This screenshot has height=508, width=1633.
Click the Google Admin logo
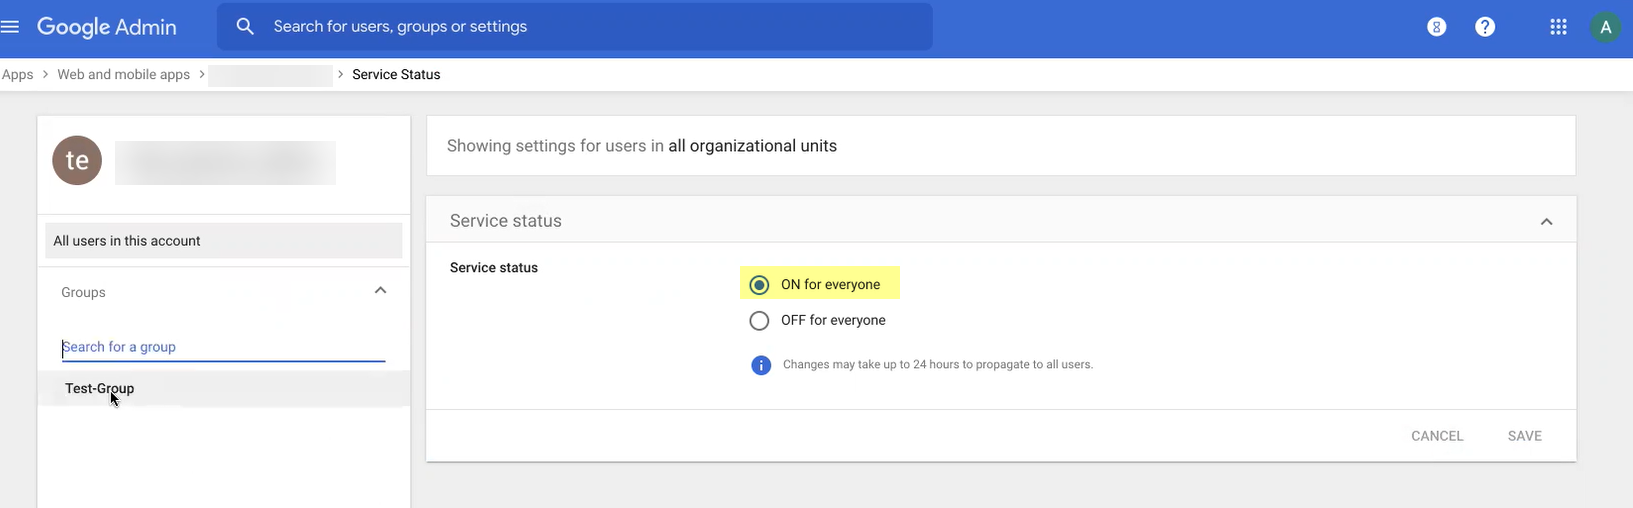(107, 27)
